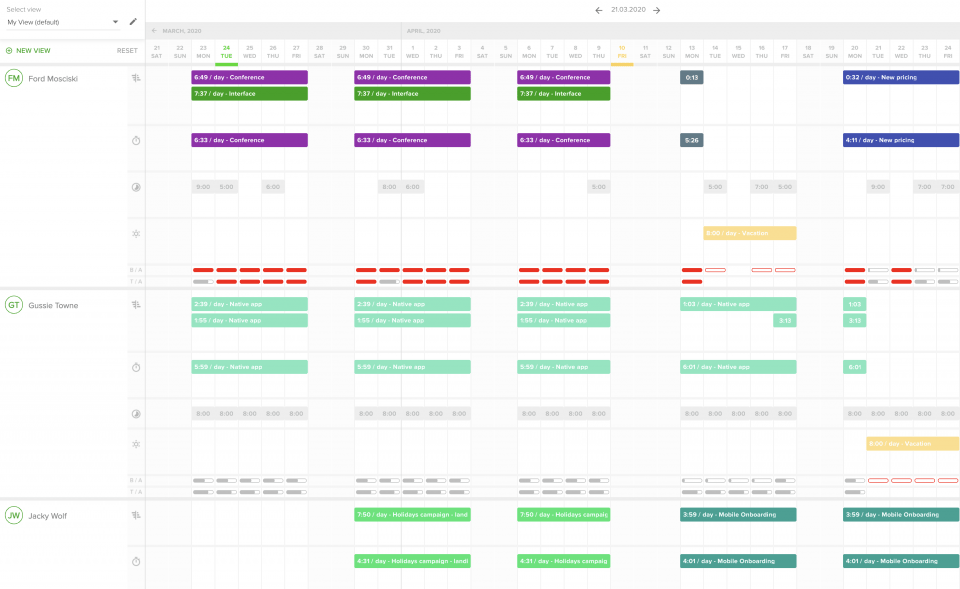Screen dimensions: 960x589
Task: Click Ford's red B/A bar on 23 MON
Action: (203, 270)
